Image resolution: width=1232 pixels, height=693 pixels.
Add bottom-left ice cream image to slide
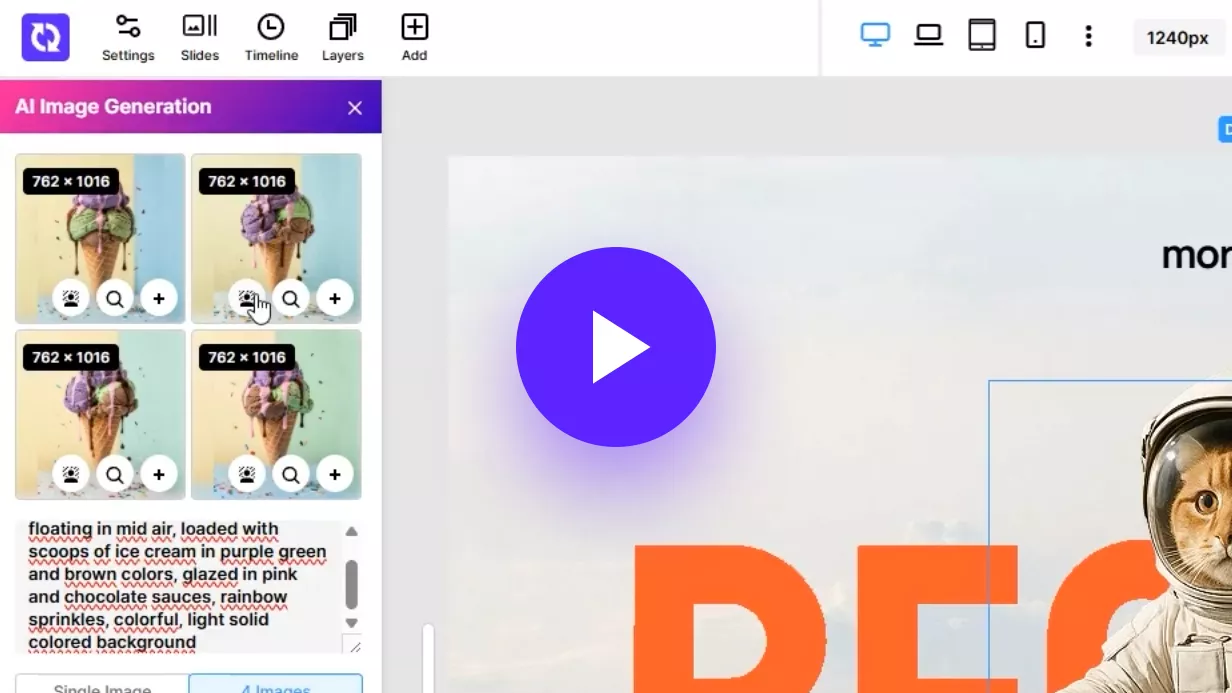tap(159, 474)
